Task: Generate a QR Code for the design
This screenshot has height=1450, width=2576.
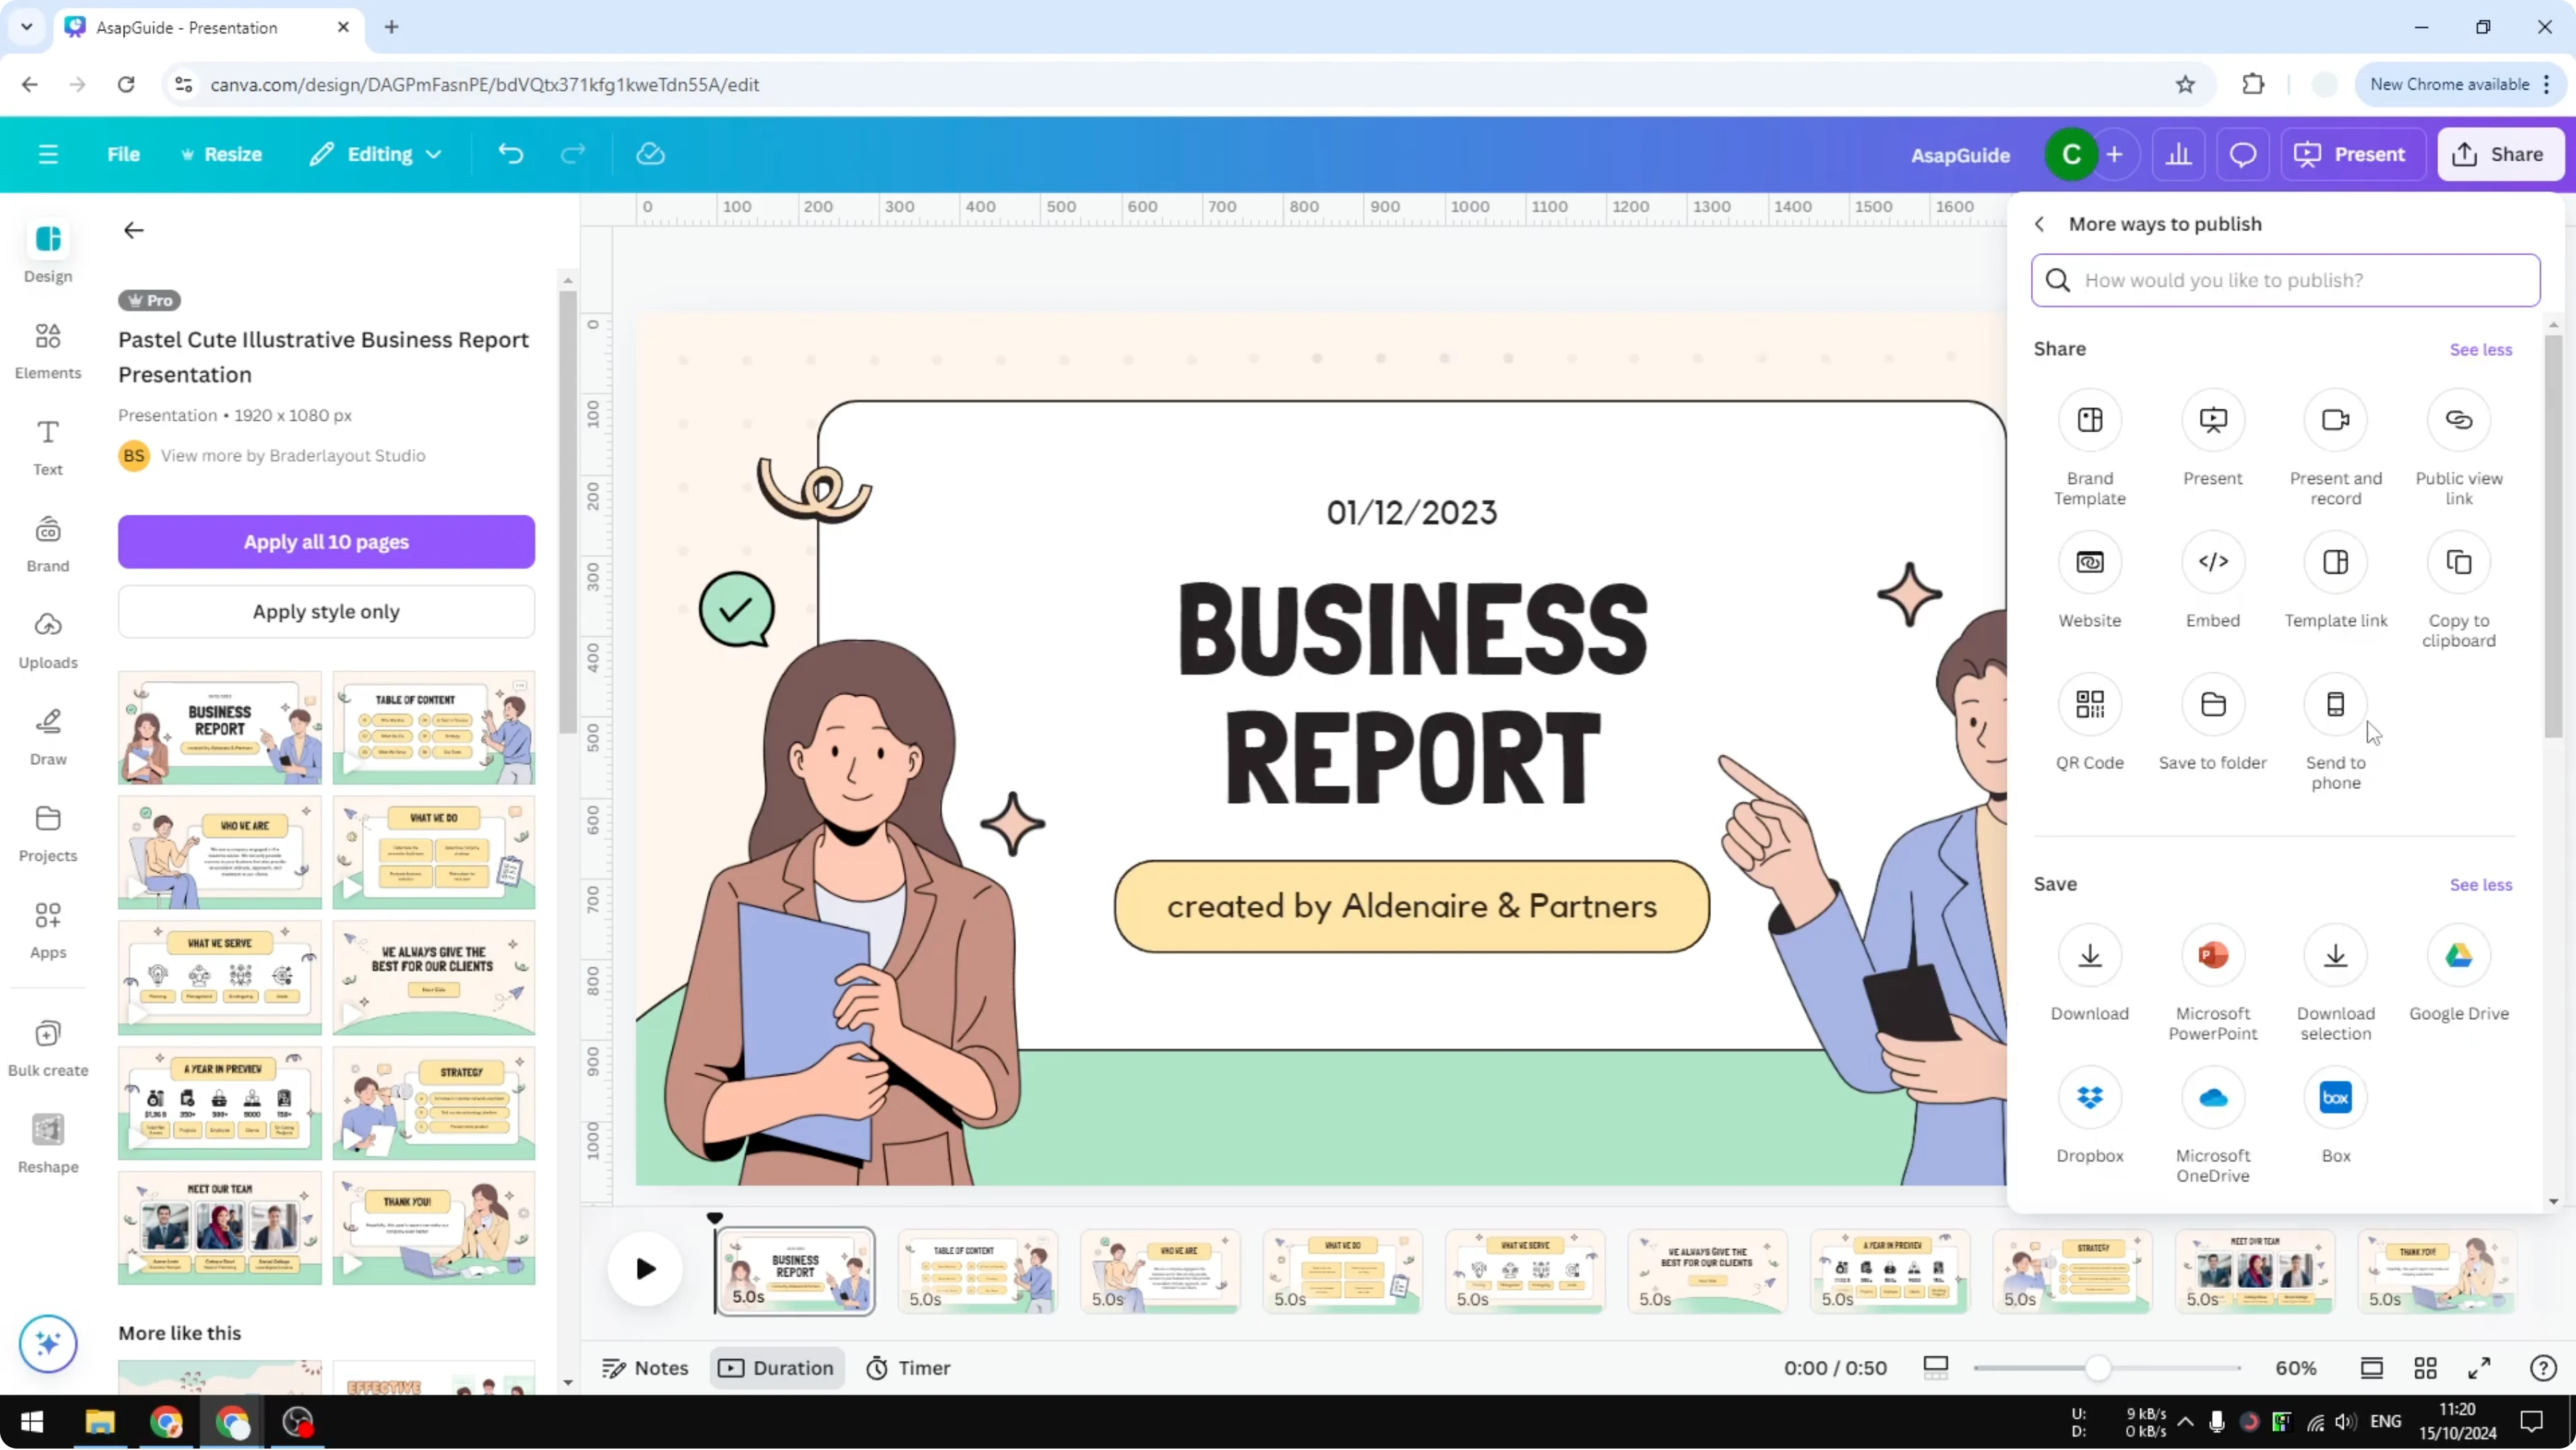Action: tap(2089, 705)
